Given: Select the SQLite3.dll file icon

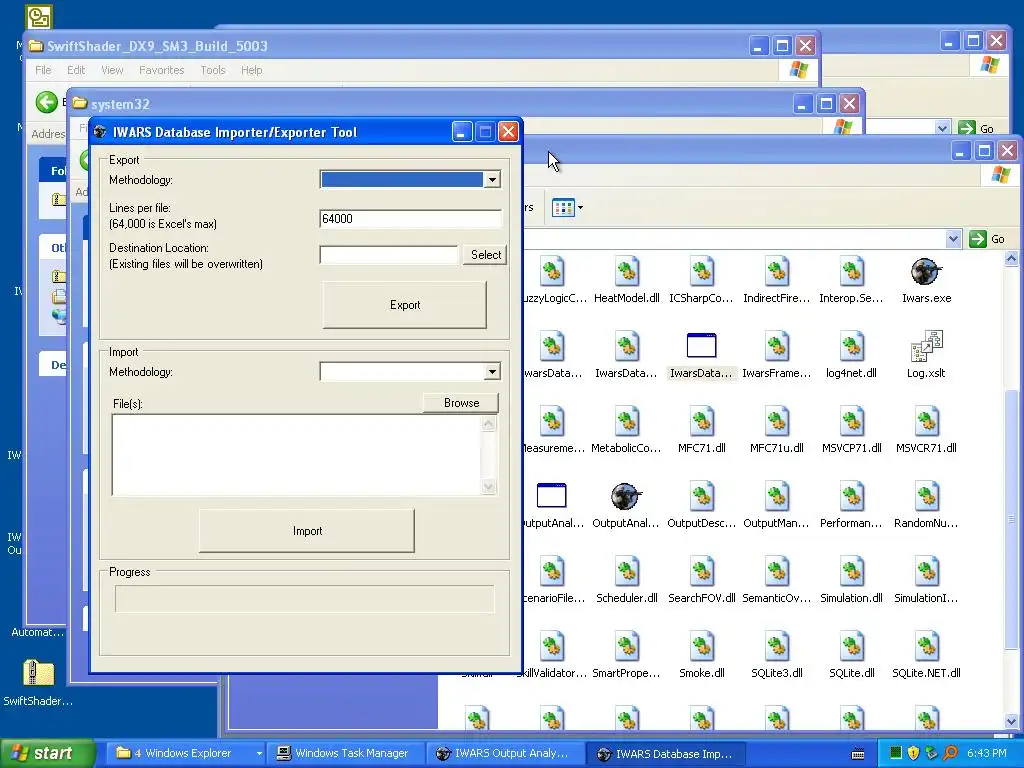Looking at the screenshot, I should [776, 647].
